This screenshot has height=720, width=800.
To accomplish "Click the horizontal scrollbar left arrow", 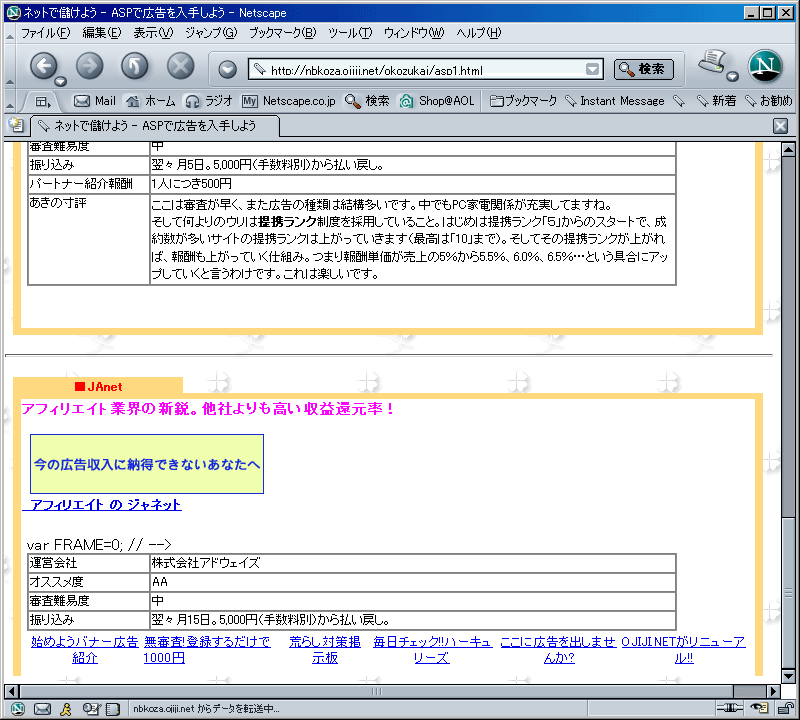I will pos(12,691).
